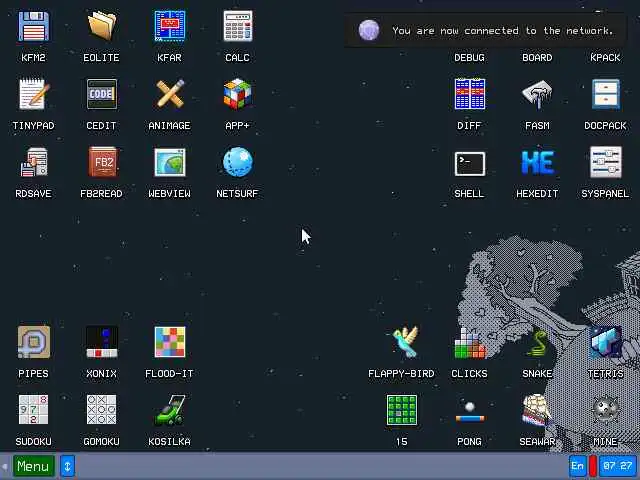Click the blue arrows button beside Menu
This screenshot has width=640, height=480.
[x=68, y=466]
